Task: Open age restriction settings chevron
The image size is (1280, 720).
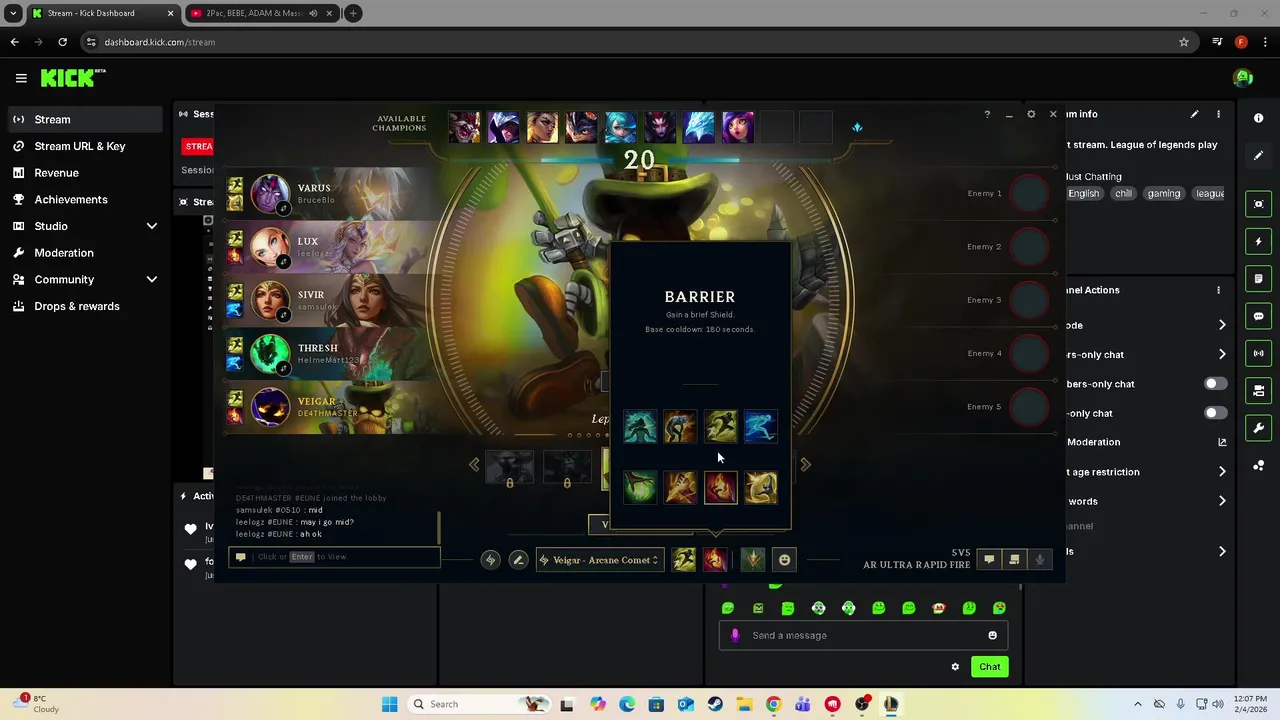Action: 1222,471
